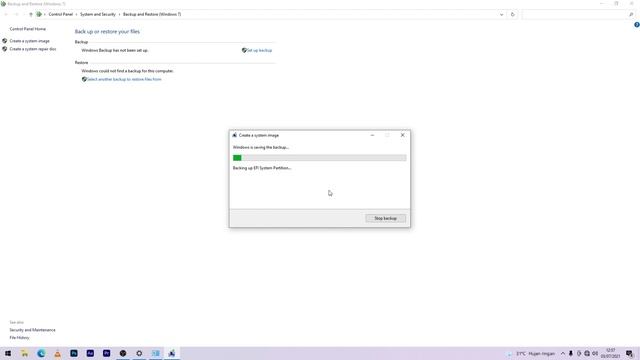Click the microphone tray icon
Screen dimensions: 640x360
[571, 353]
